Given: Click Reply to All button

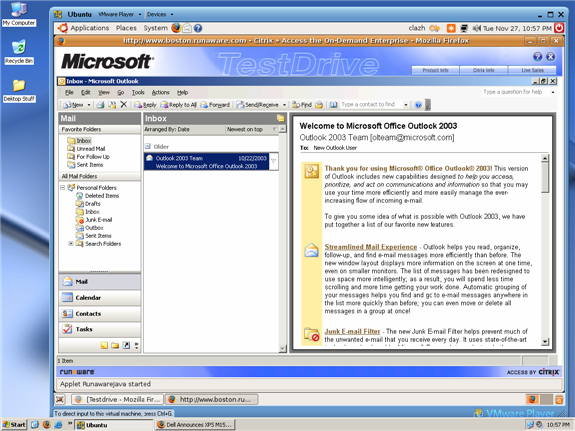Looking at the screenshot, I should pyautogui.click(x=179, y=105).
